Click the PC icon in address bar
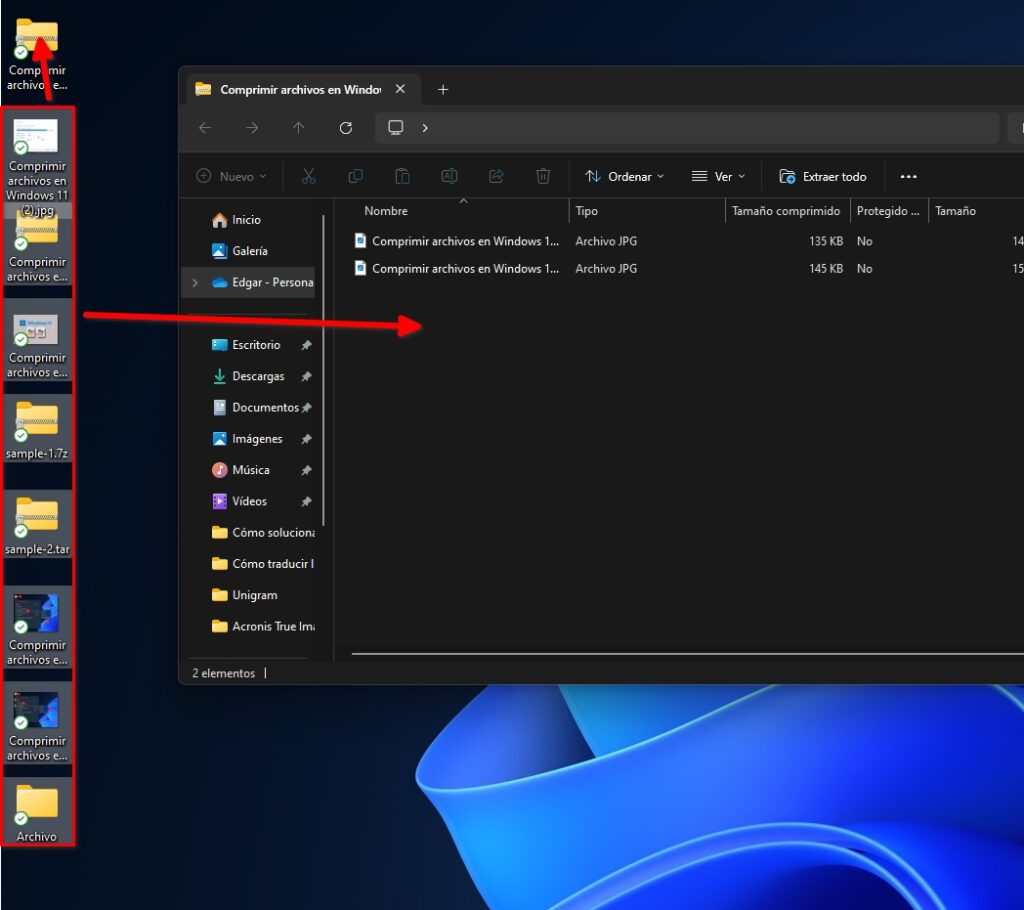 [396, 127]
